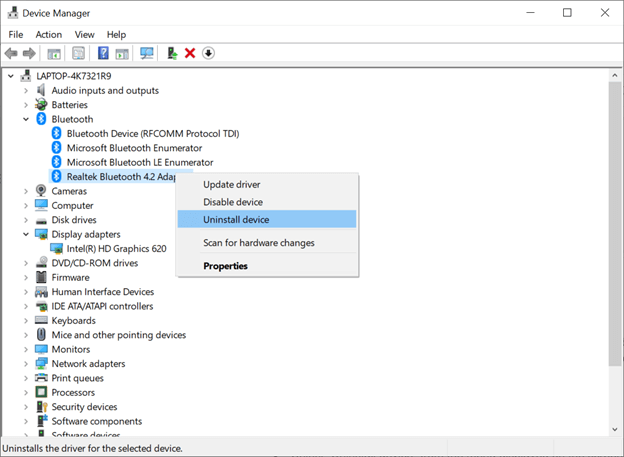Select Intel(R) HD Graphics 620
Screen dimensions: 624x457
tap(117, 248)
